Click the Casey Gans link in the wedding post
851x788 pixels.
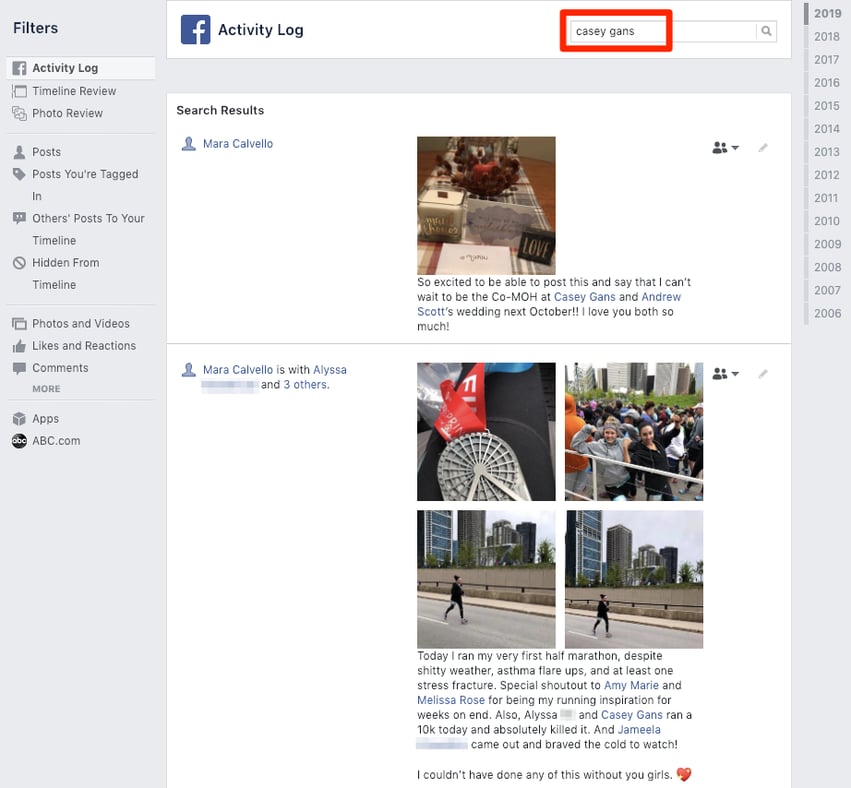[585, 296]
